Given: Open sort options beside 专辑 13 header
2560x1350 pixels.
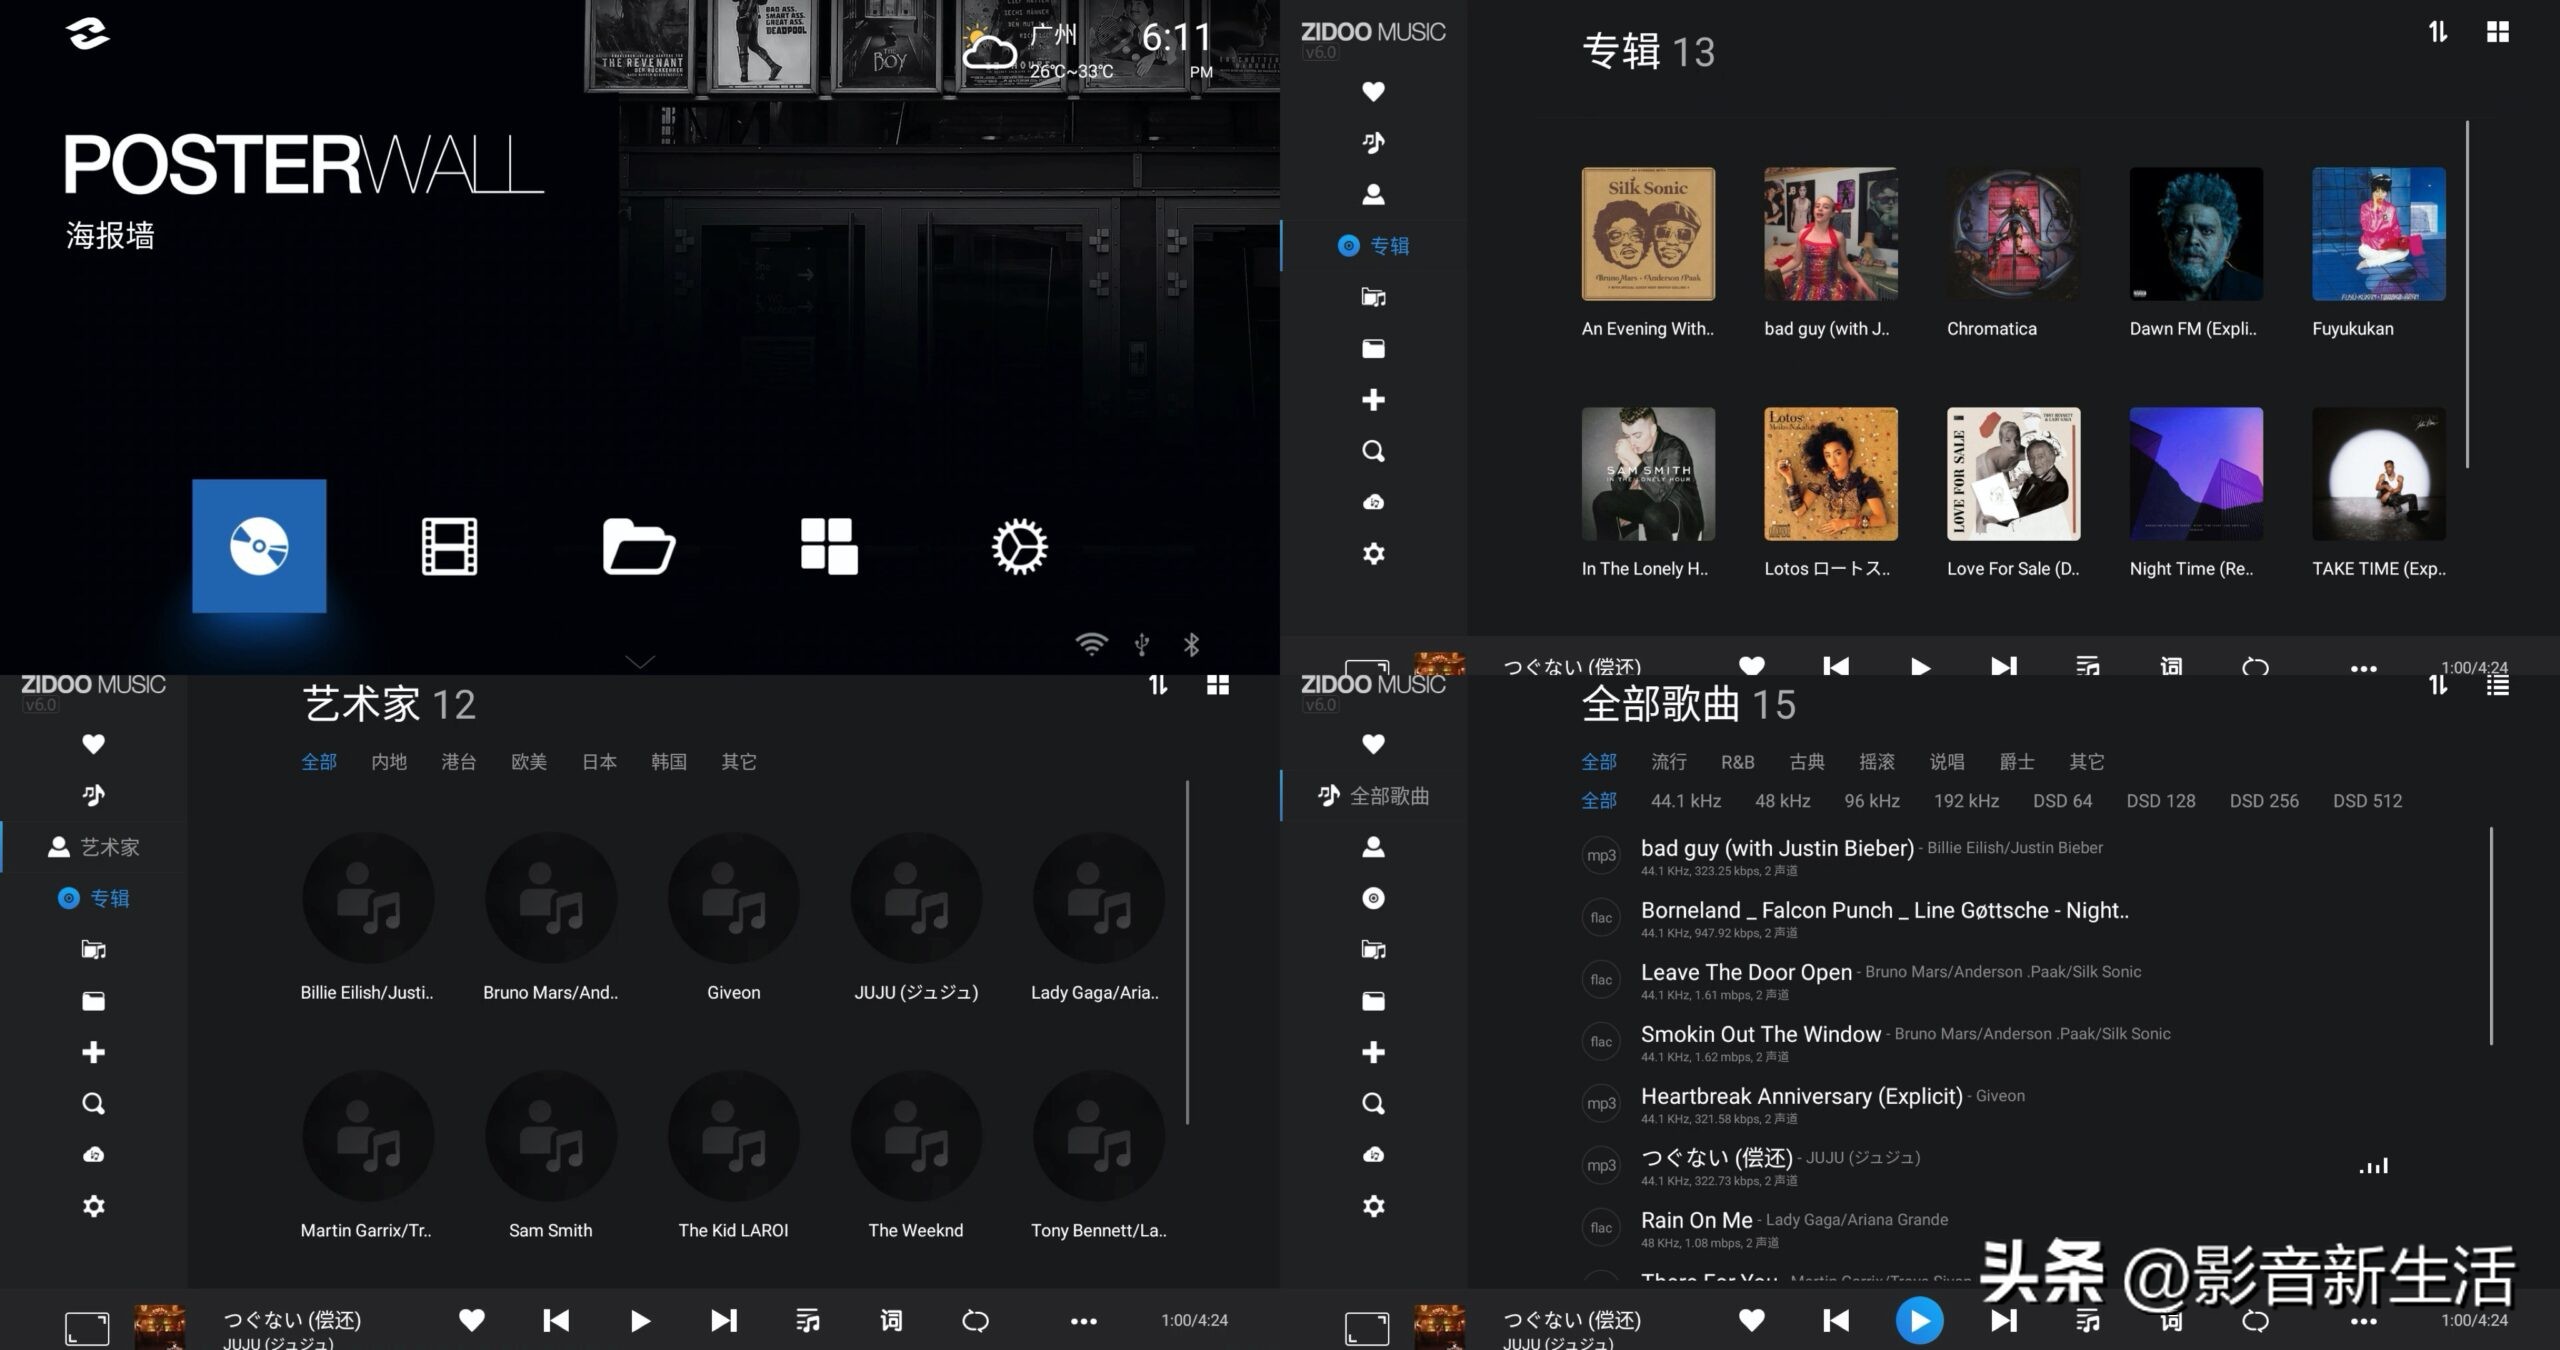Looking at the screenshot, I should point(2438,32).
